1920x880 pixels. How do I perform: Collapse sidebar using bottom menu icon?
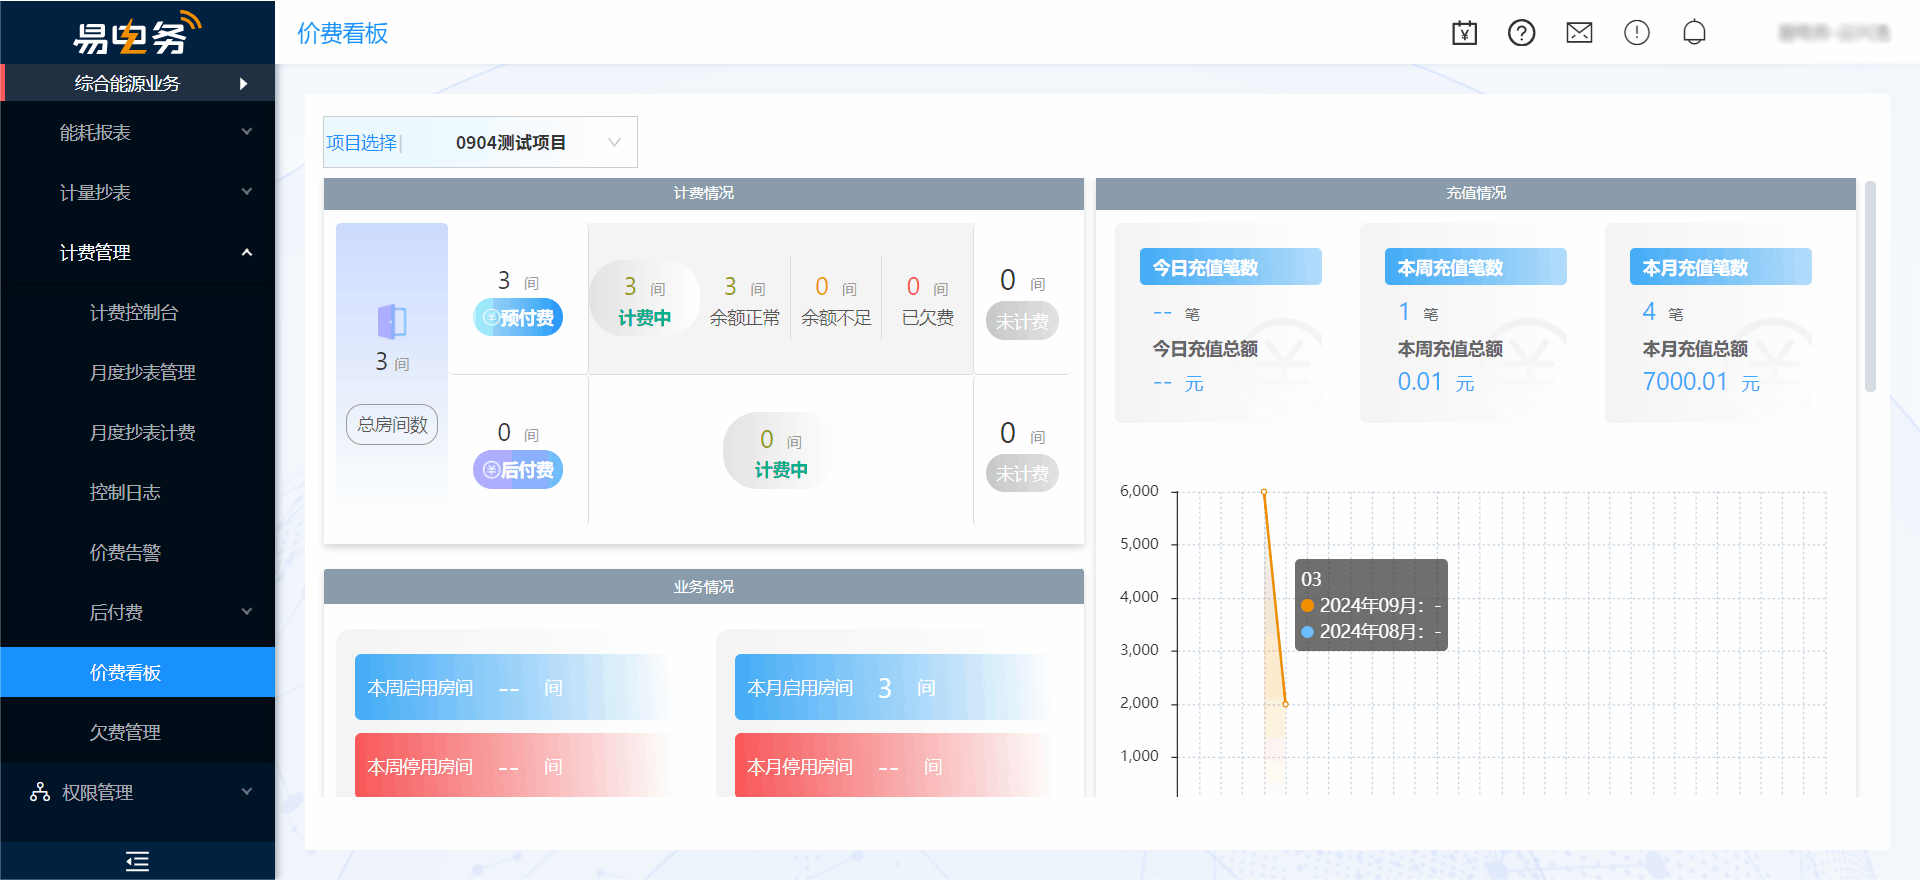(x=137, y=861)
